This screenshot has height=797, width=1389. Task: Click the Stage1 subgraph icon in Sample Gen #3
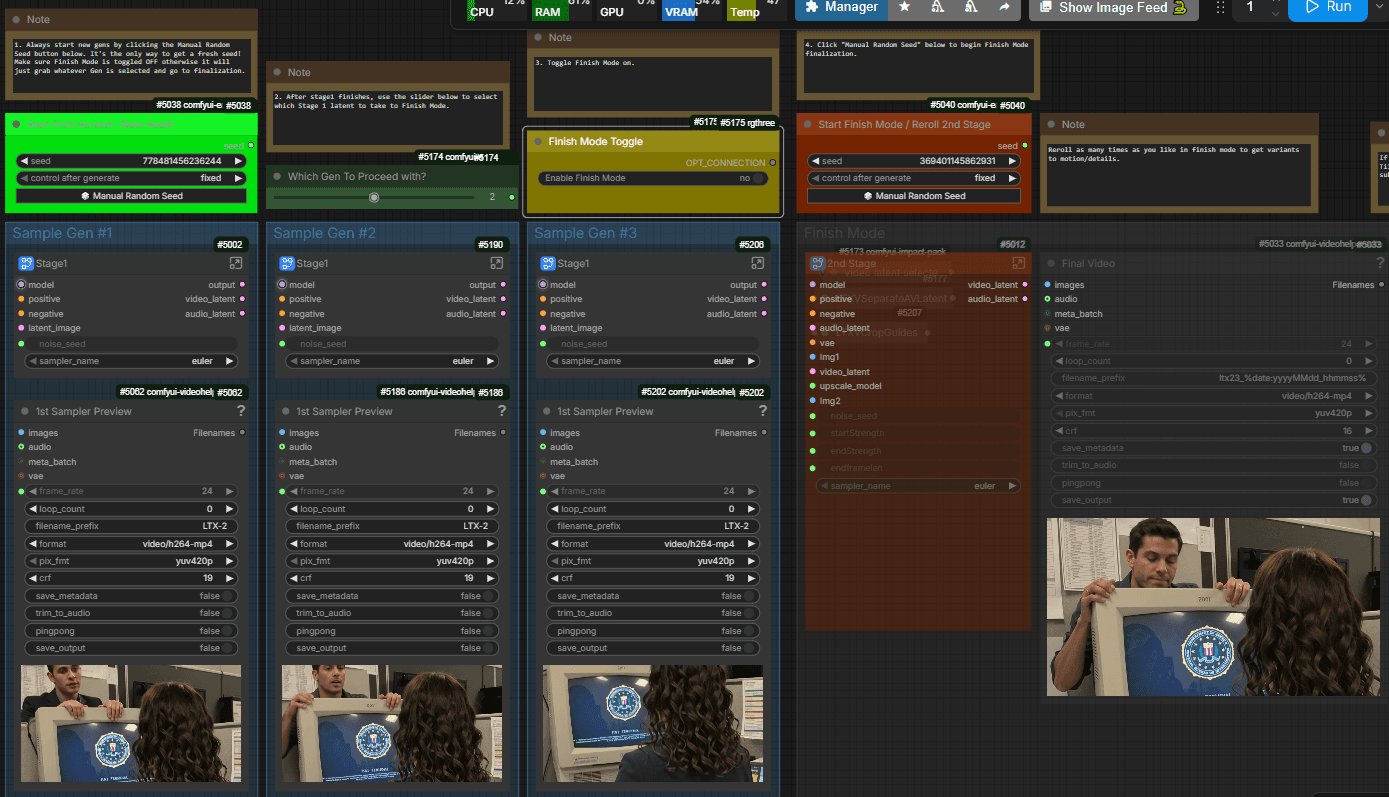[x=548, y=264]
